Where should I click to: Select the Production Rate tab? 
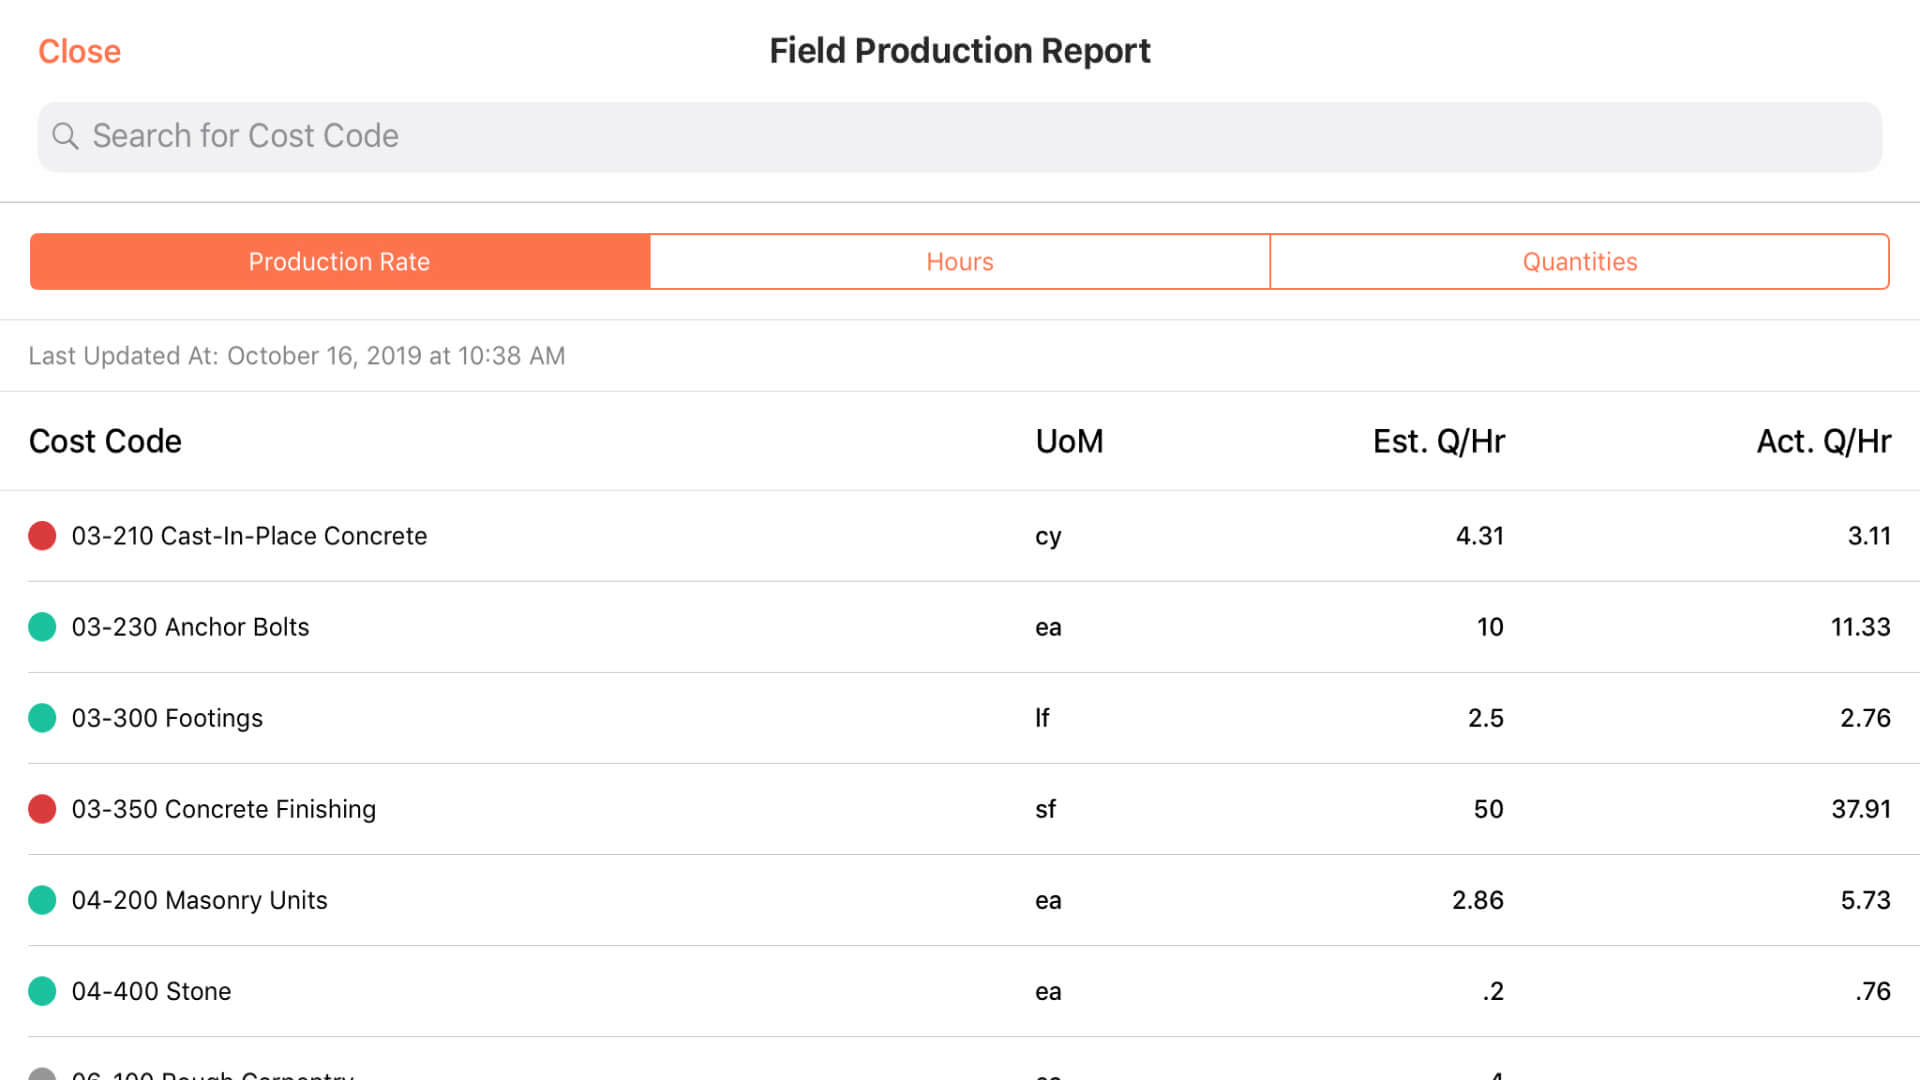[339, 262]
